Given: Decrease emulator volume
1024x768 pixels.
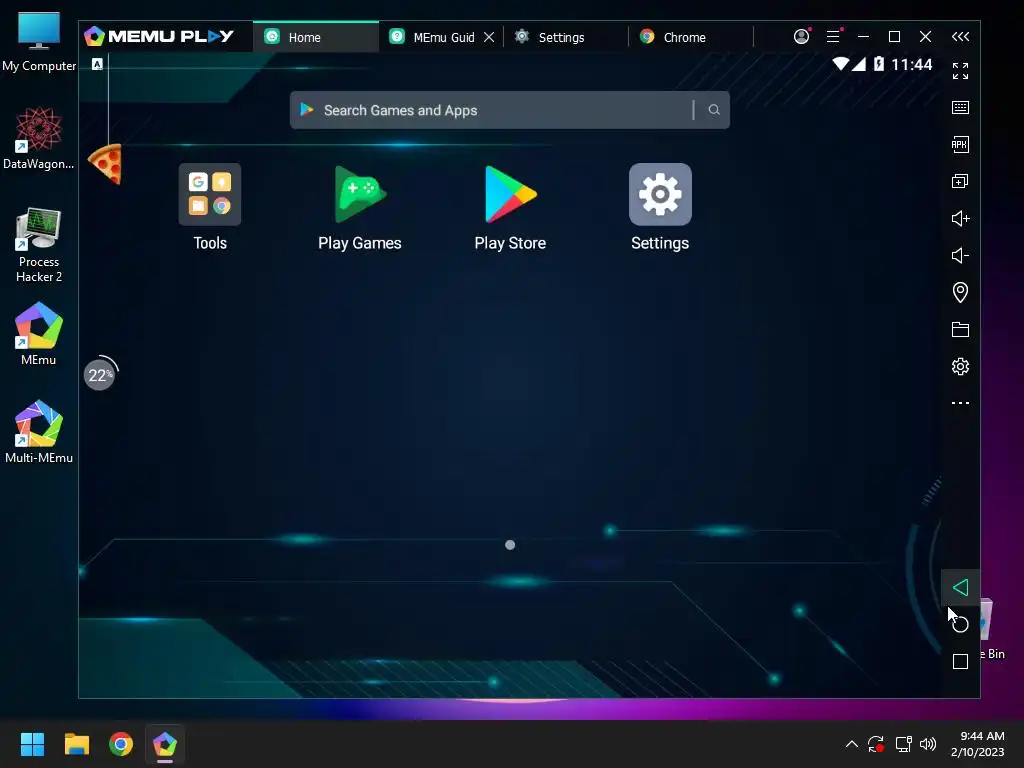Looking at the screenshot, I should click(960, 255).
